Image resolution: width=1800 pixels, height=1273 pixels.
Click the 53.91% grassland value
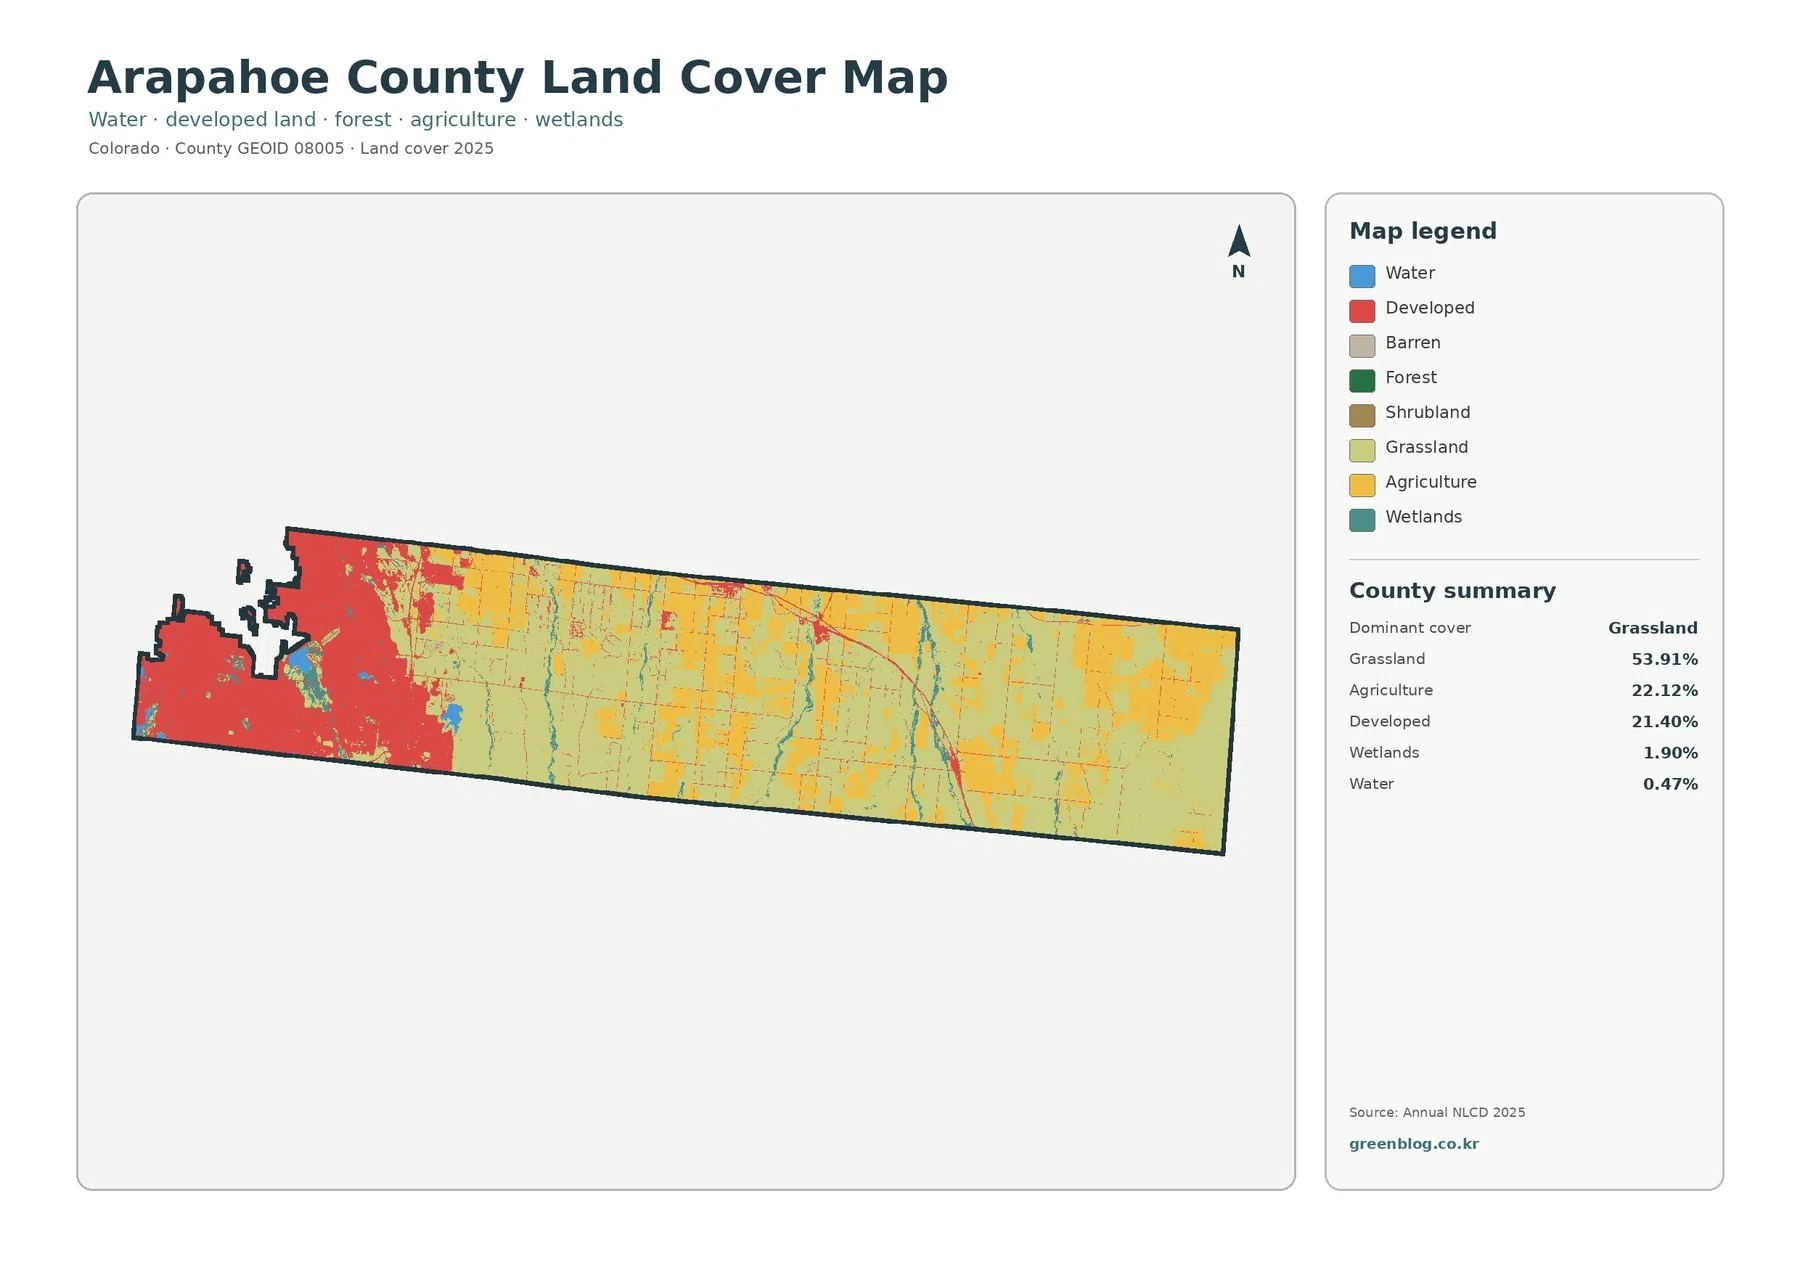pyautogui.click(x=1665, y=660)
